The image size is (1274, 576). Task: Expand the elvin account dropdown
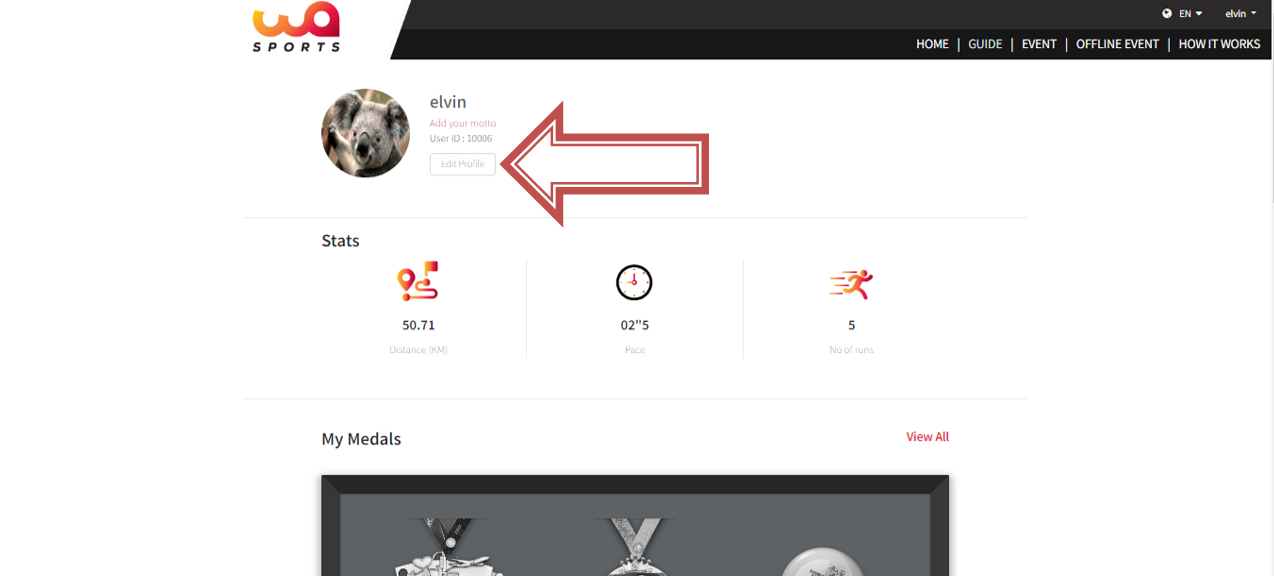[x=1241, y=14]
